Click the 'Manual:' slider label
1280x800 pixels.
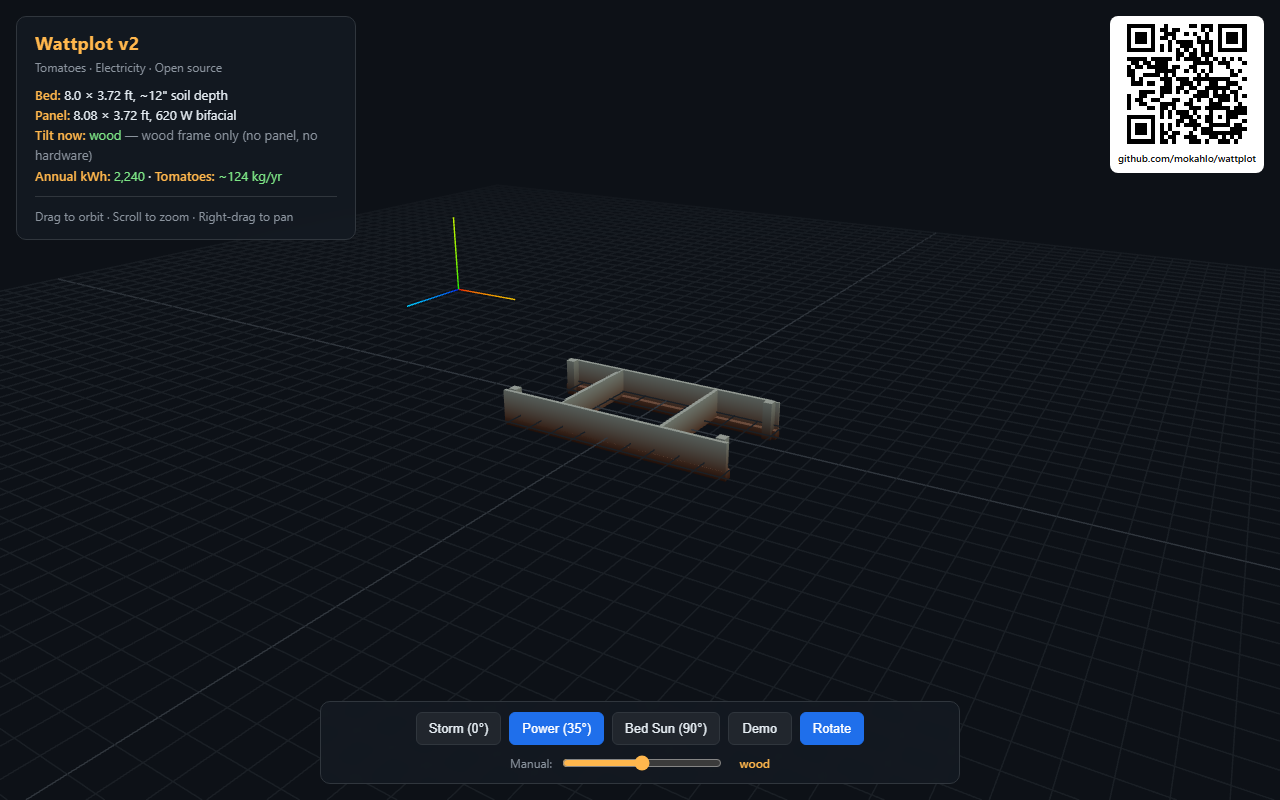531,764
